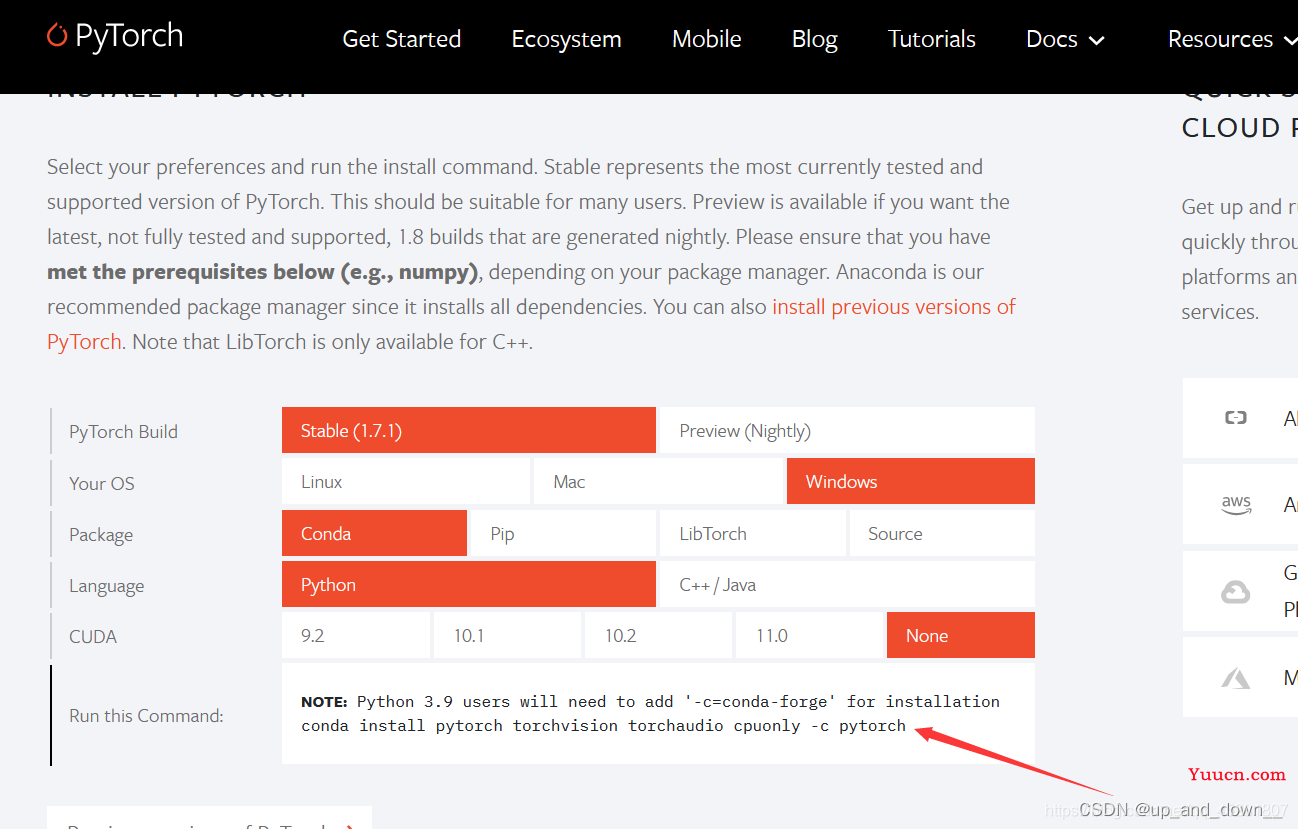Image resolution: width=1298 pixels, height=829 pixels.
Task: Select Conda package option
Action: tap(374, 533)
